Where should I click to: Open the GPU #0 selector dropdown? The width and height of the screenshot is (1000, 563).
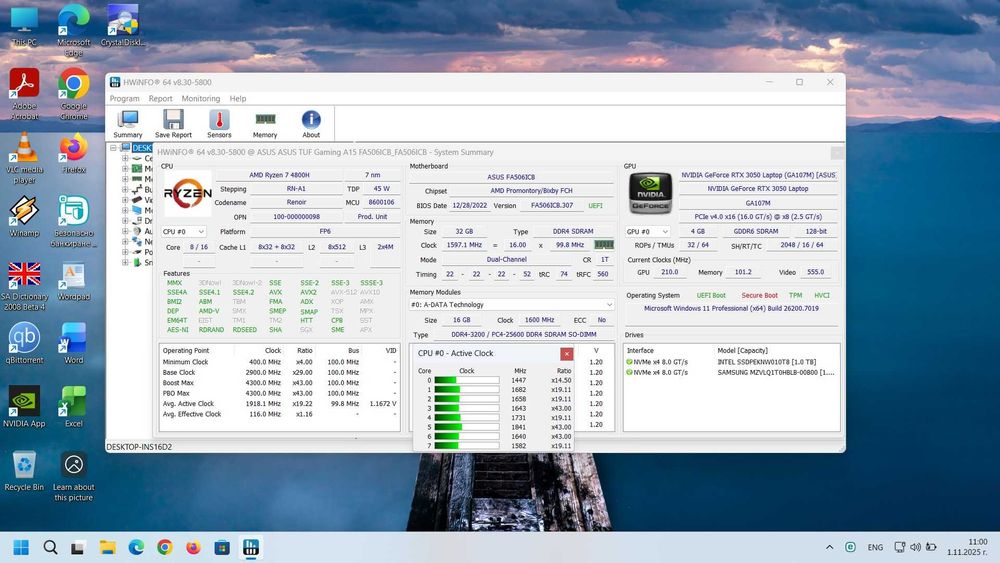647,231
